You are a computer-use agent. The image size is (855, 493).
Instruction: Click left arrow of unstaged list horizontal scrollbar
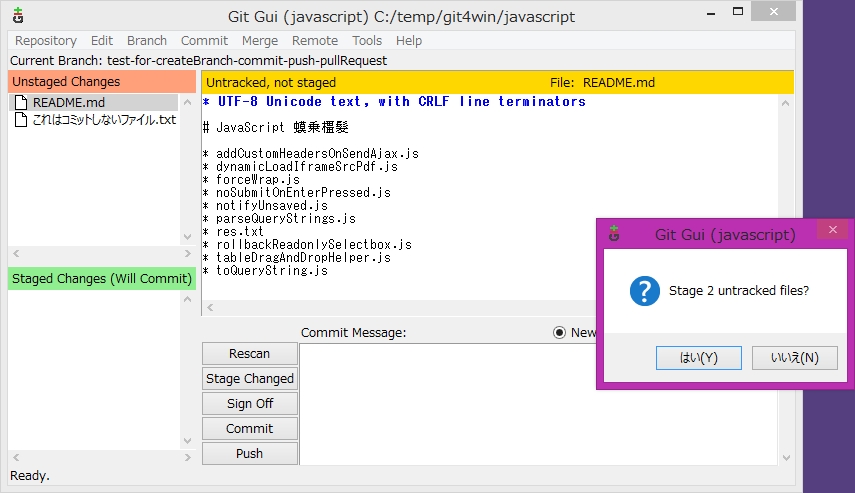point(16,254)
